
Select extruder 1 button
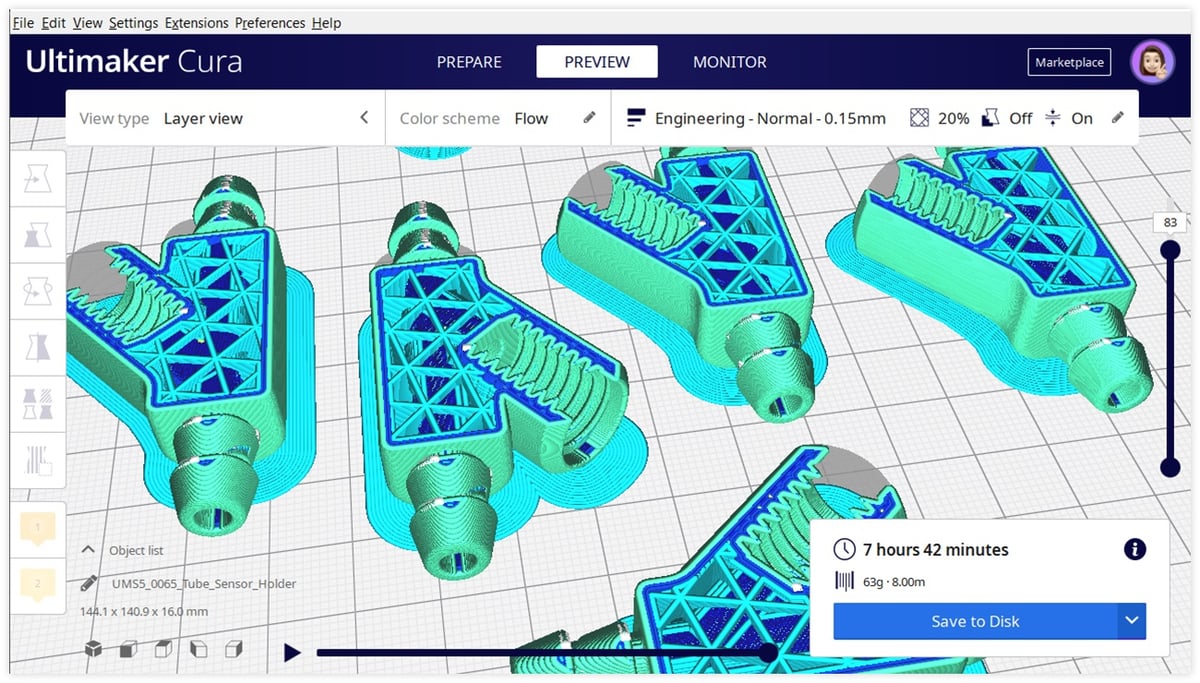pos(38,528)
